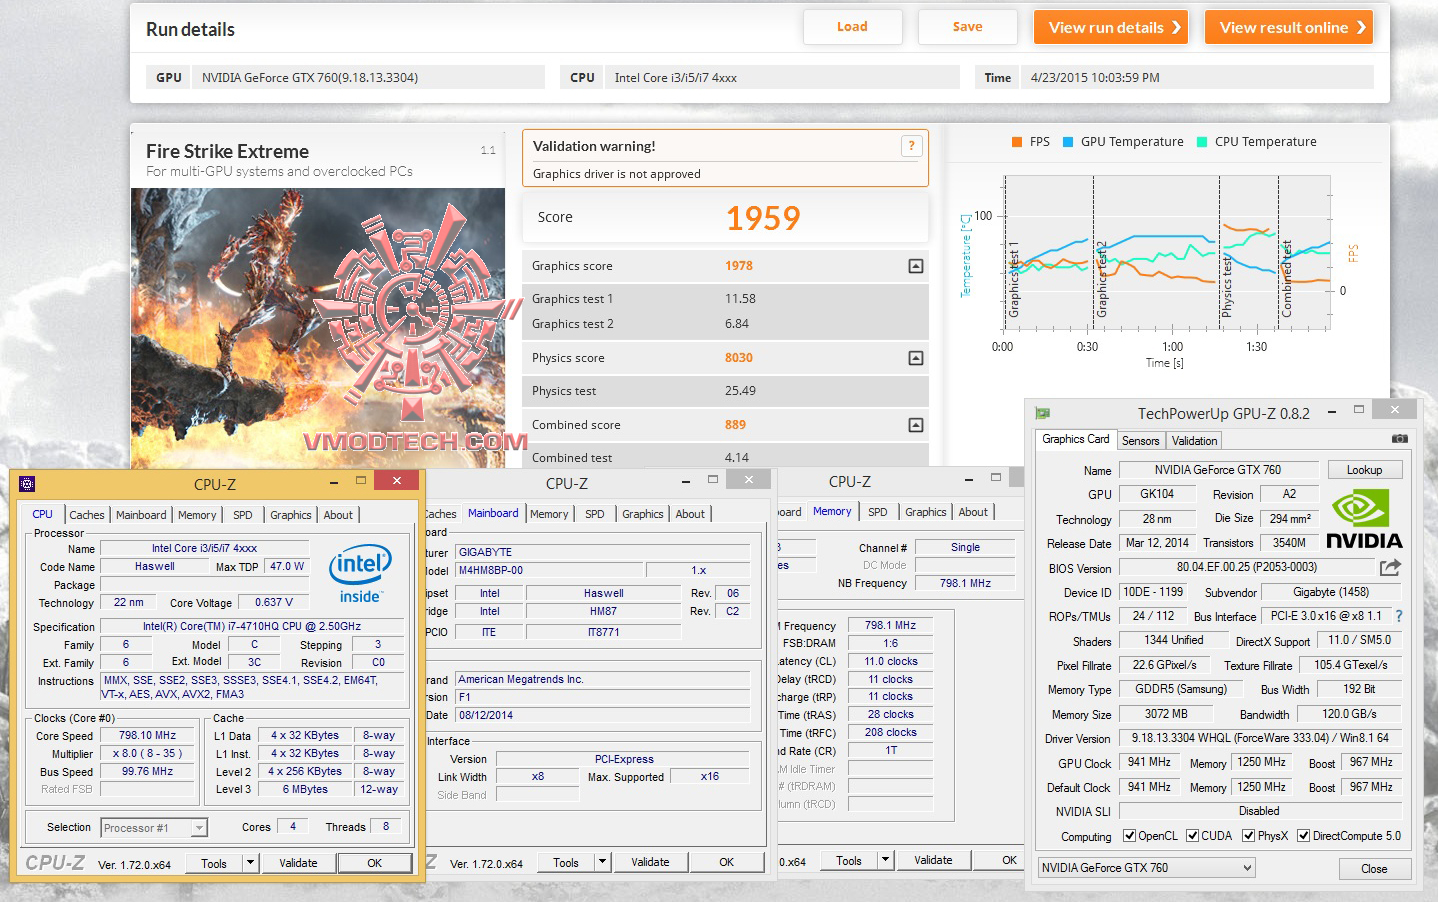The image size is (1438, 902).
Task: Click the Physics score value 8030
Action: pos(739,358)
